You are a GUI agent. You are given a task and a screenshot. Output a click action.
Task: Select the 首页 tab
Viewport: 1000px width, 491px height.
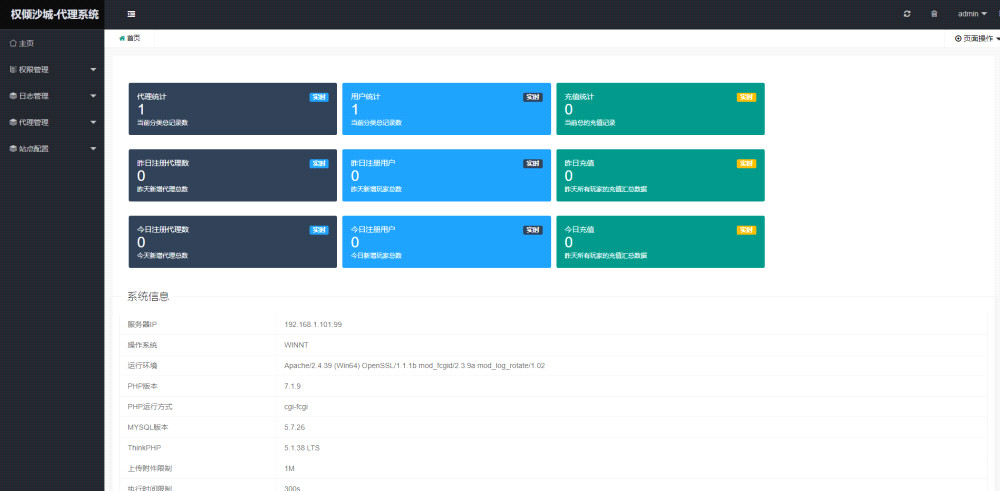(130, 38)
